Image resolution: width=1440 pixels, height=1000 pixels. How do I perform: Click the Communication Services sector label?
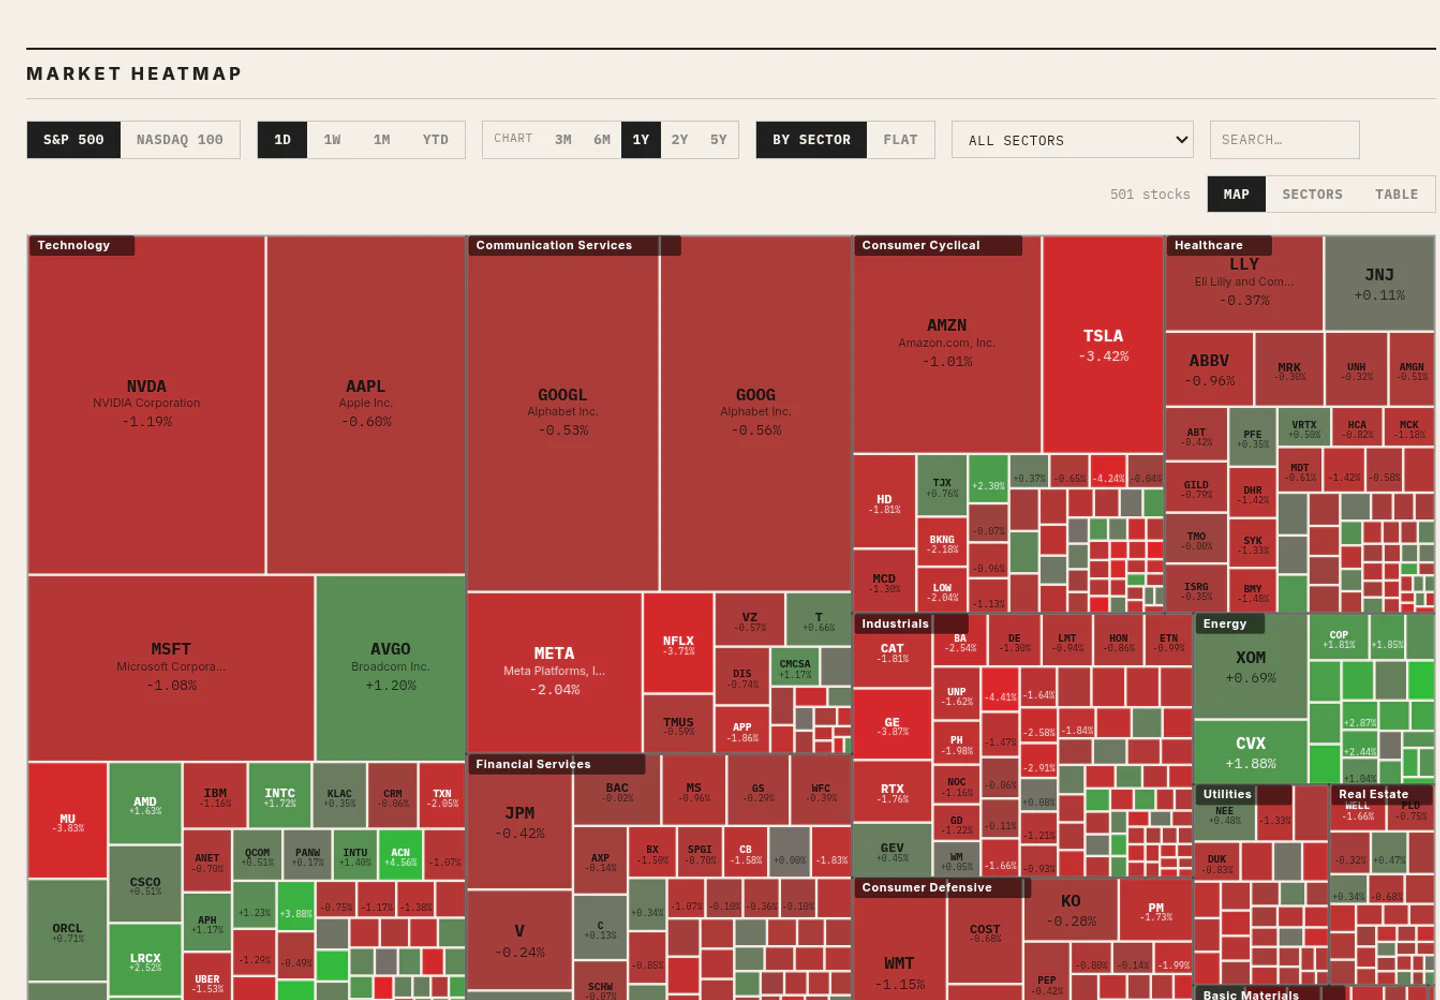[x=574, y=245]
